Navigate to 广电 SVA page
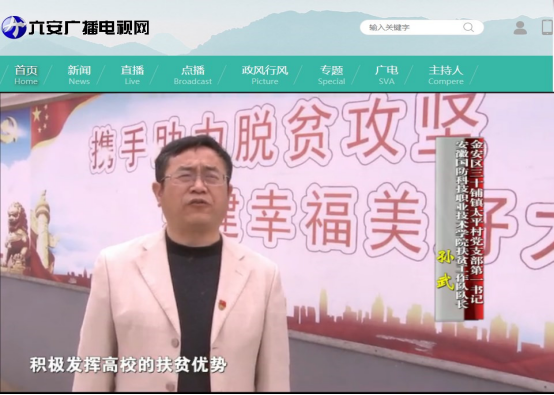 point(386,75)
